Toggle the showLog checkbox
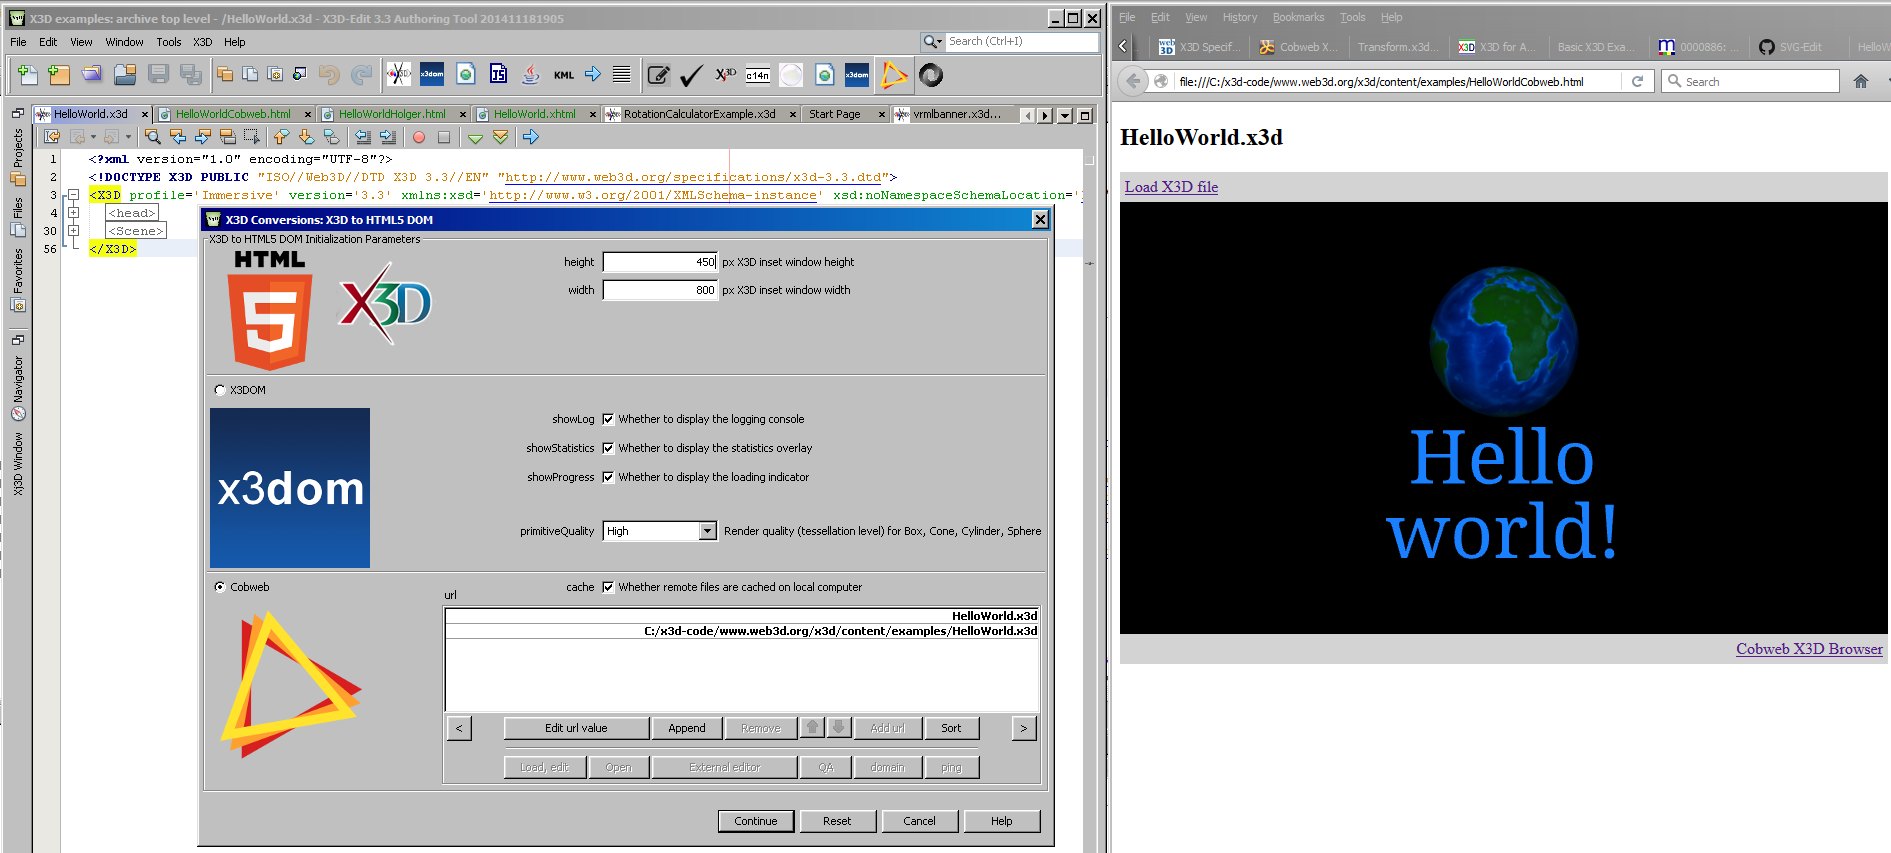Viewport: 1891px width, 853px height. (x=608, y=419)
